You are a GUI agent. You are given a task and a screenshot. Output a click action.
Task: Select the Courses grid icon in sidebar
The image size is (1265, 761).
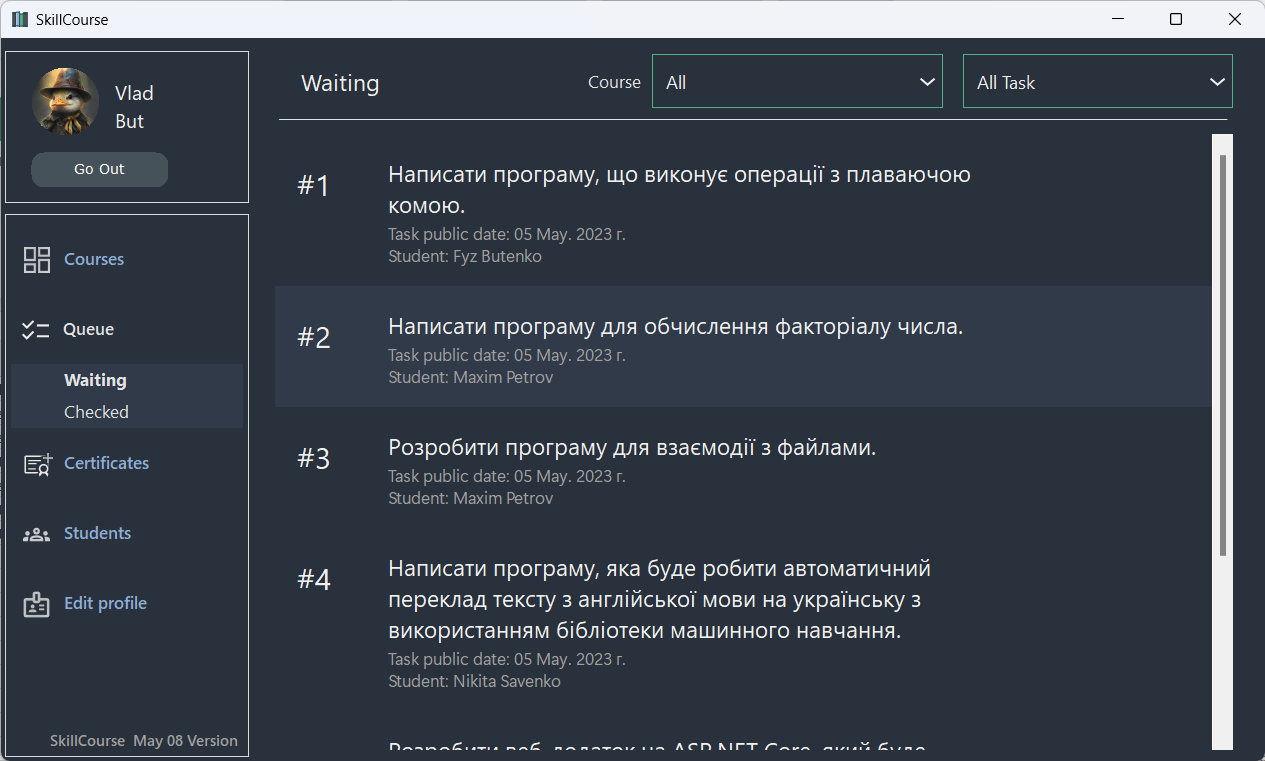tap(36, 258)
